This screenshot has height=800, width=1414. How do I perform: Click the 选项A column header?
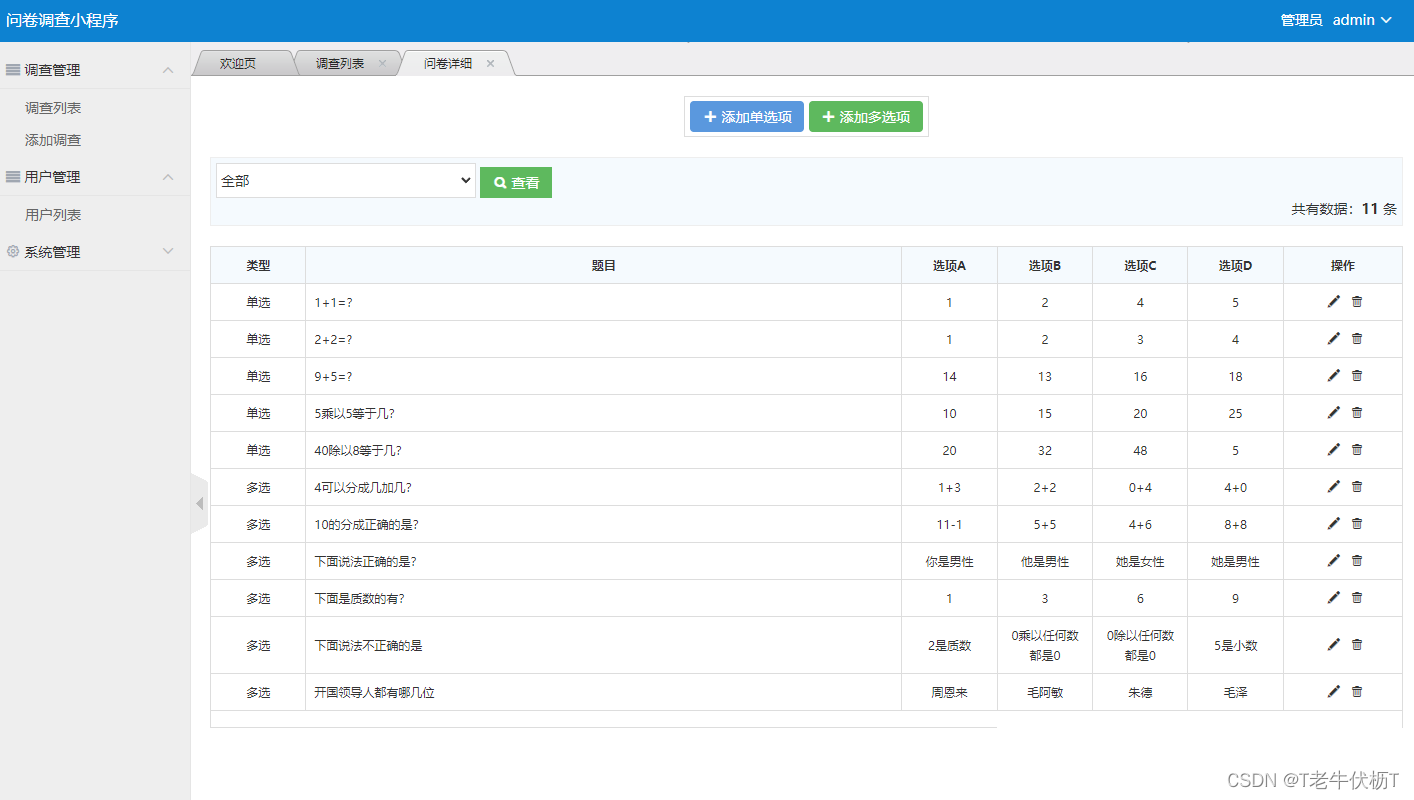tap(949, 266)
